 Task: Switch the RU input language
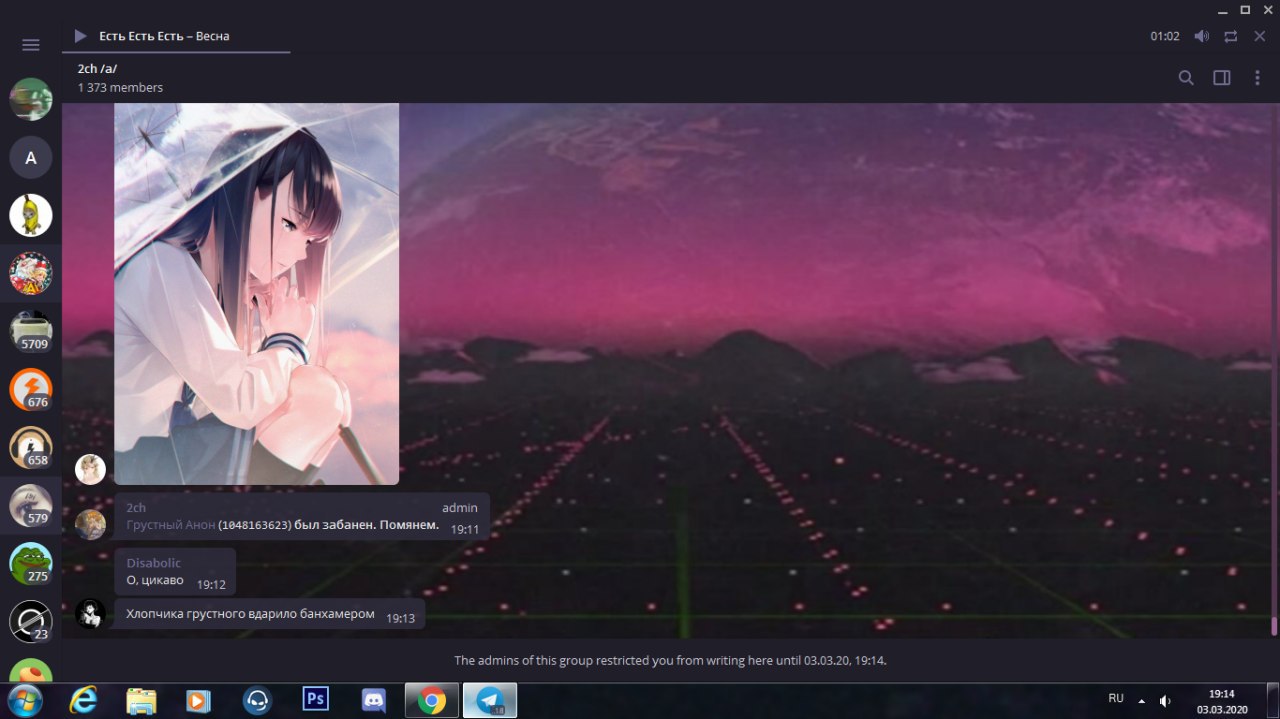pyautogui.click(x=1116, y=698)
